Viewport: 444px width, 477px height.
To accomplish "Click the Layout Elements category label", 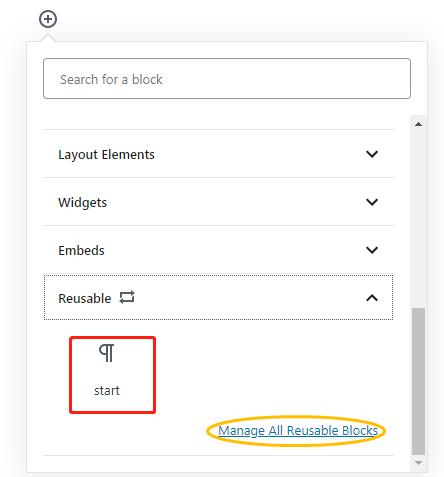I will pos(106,155).
